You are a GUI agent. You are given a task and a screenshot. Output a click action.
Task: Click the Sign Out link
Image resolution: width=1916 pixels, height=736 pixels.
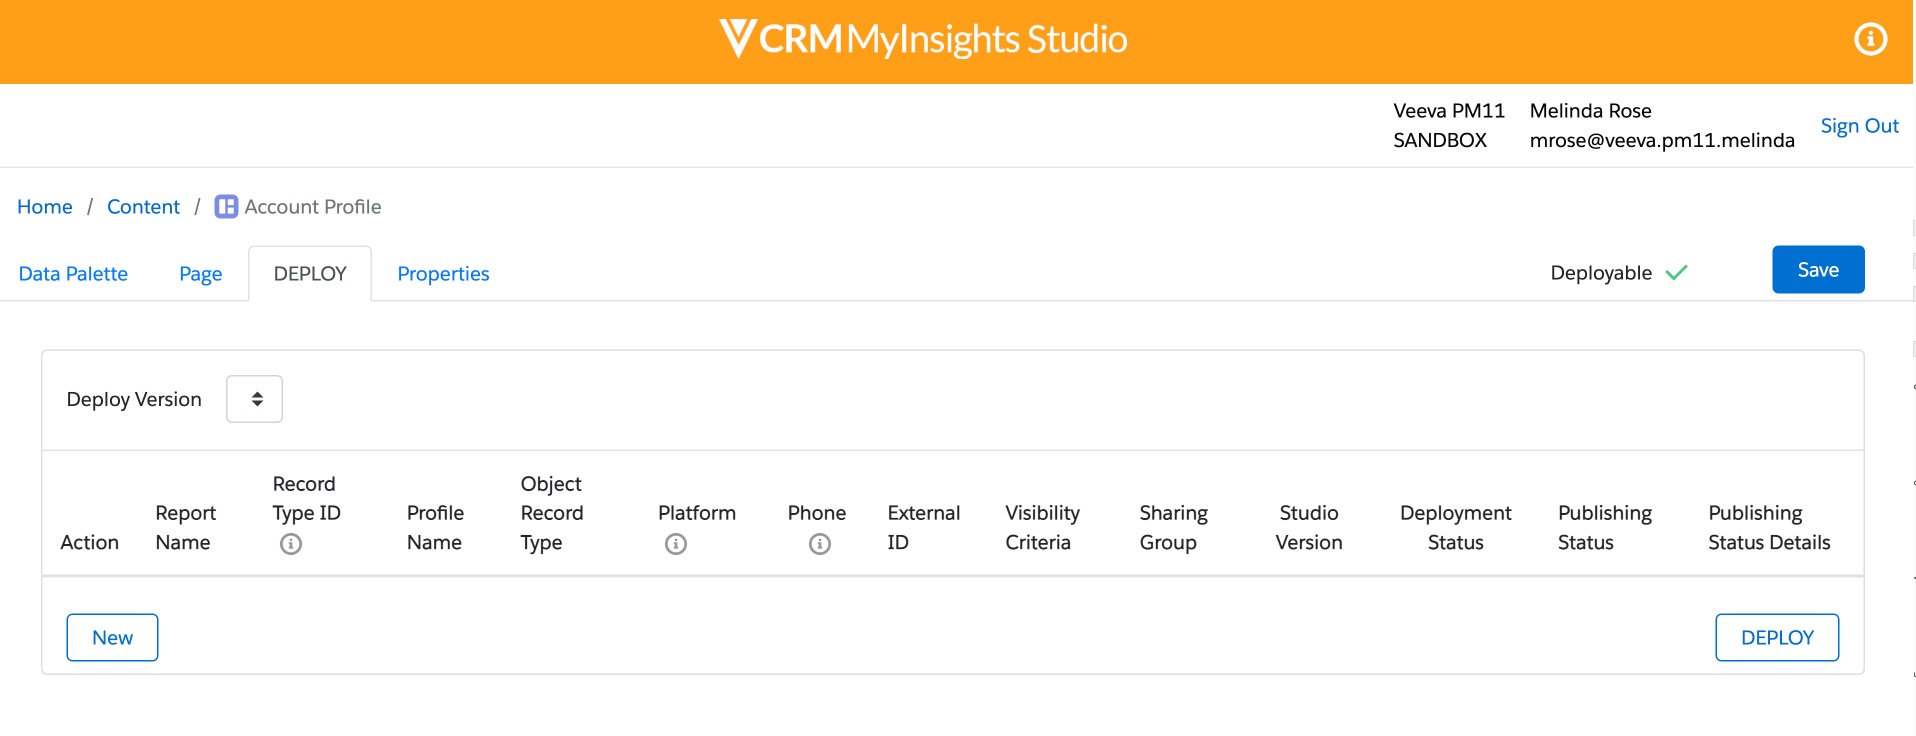point(1859,126)
